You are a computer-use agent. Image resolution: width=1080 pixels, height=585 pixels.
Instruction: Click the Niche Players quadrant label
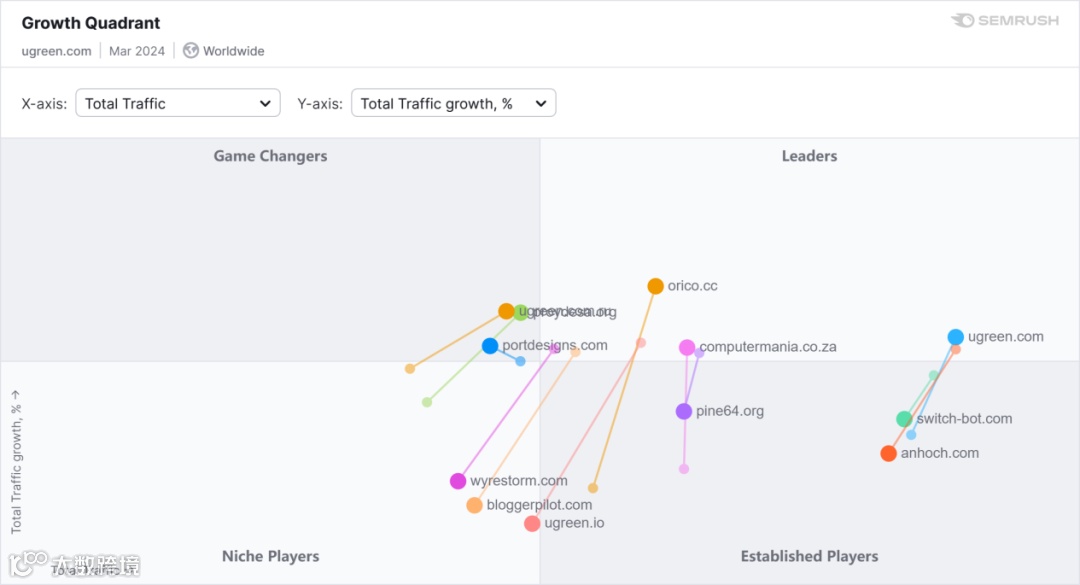[270, 556]
